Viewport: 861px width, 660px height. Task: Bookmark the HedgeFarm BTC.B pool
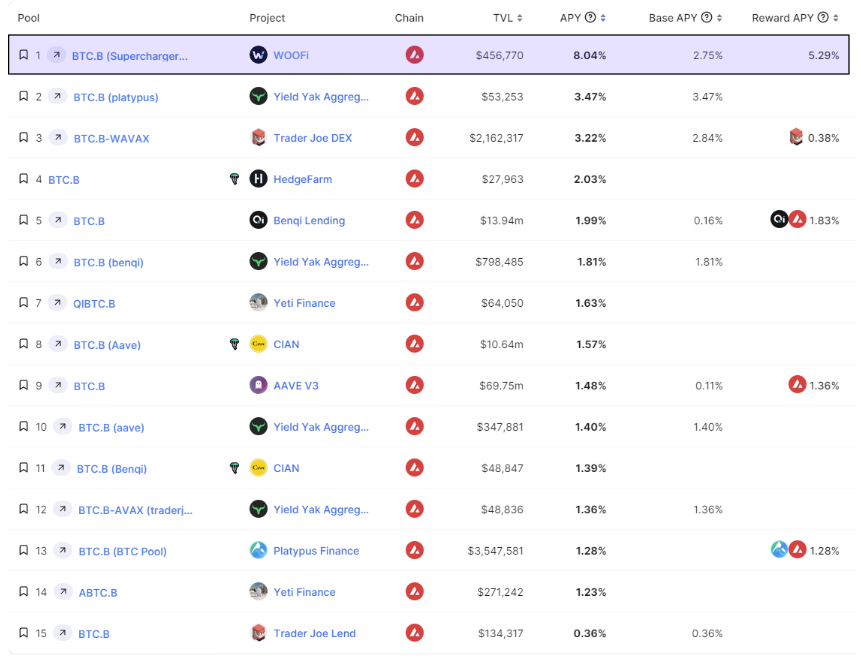(24, 179)
